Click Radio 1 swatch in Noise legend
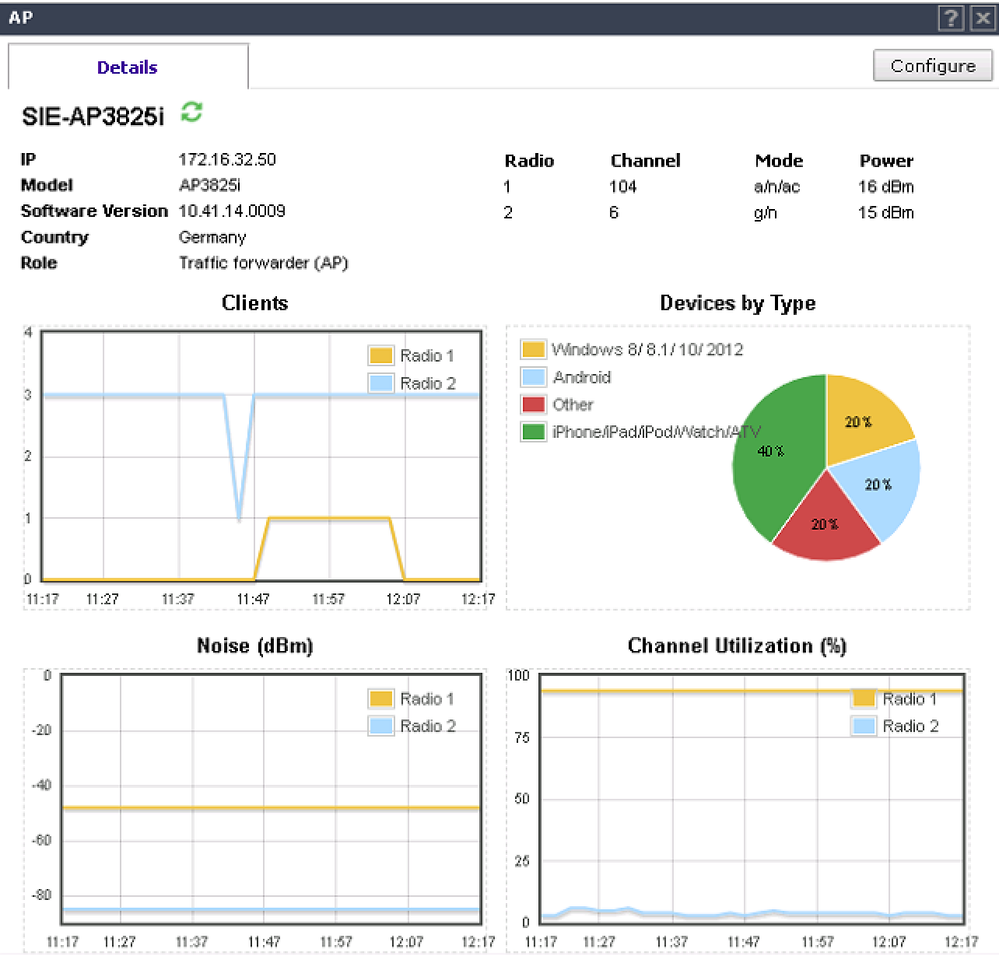This screenshot has height=955, width=999. (381, 699)
